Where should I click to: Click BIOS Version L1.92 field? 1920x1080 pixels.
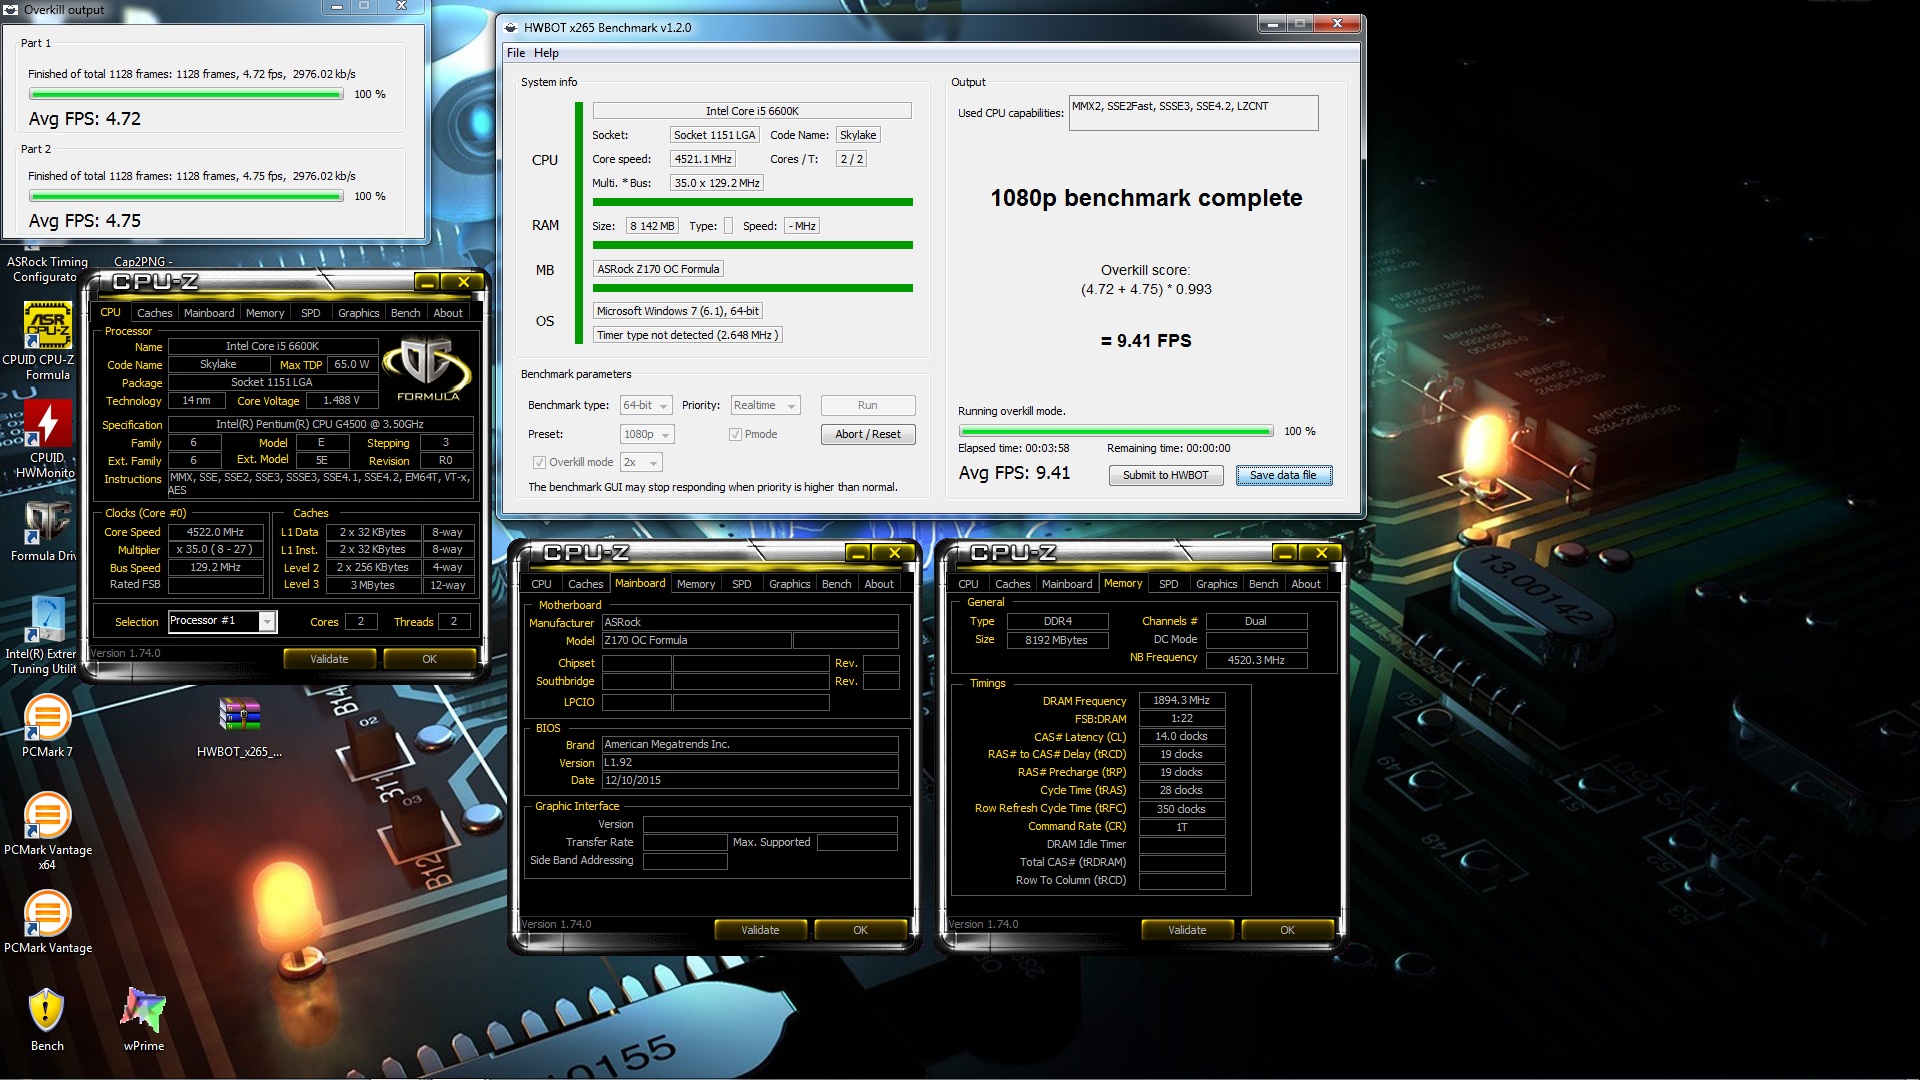coord(749,763)
